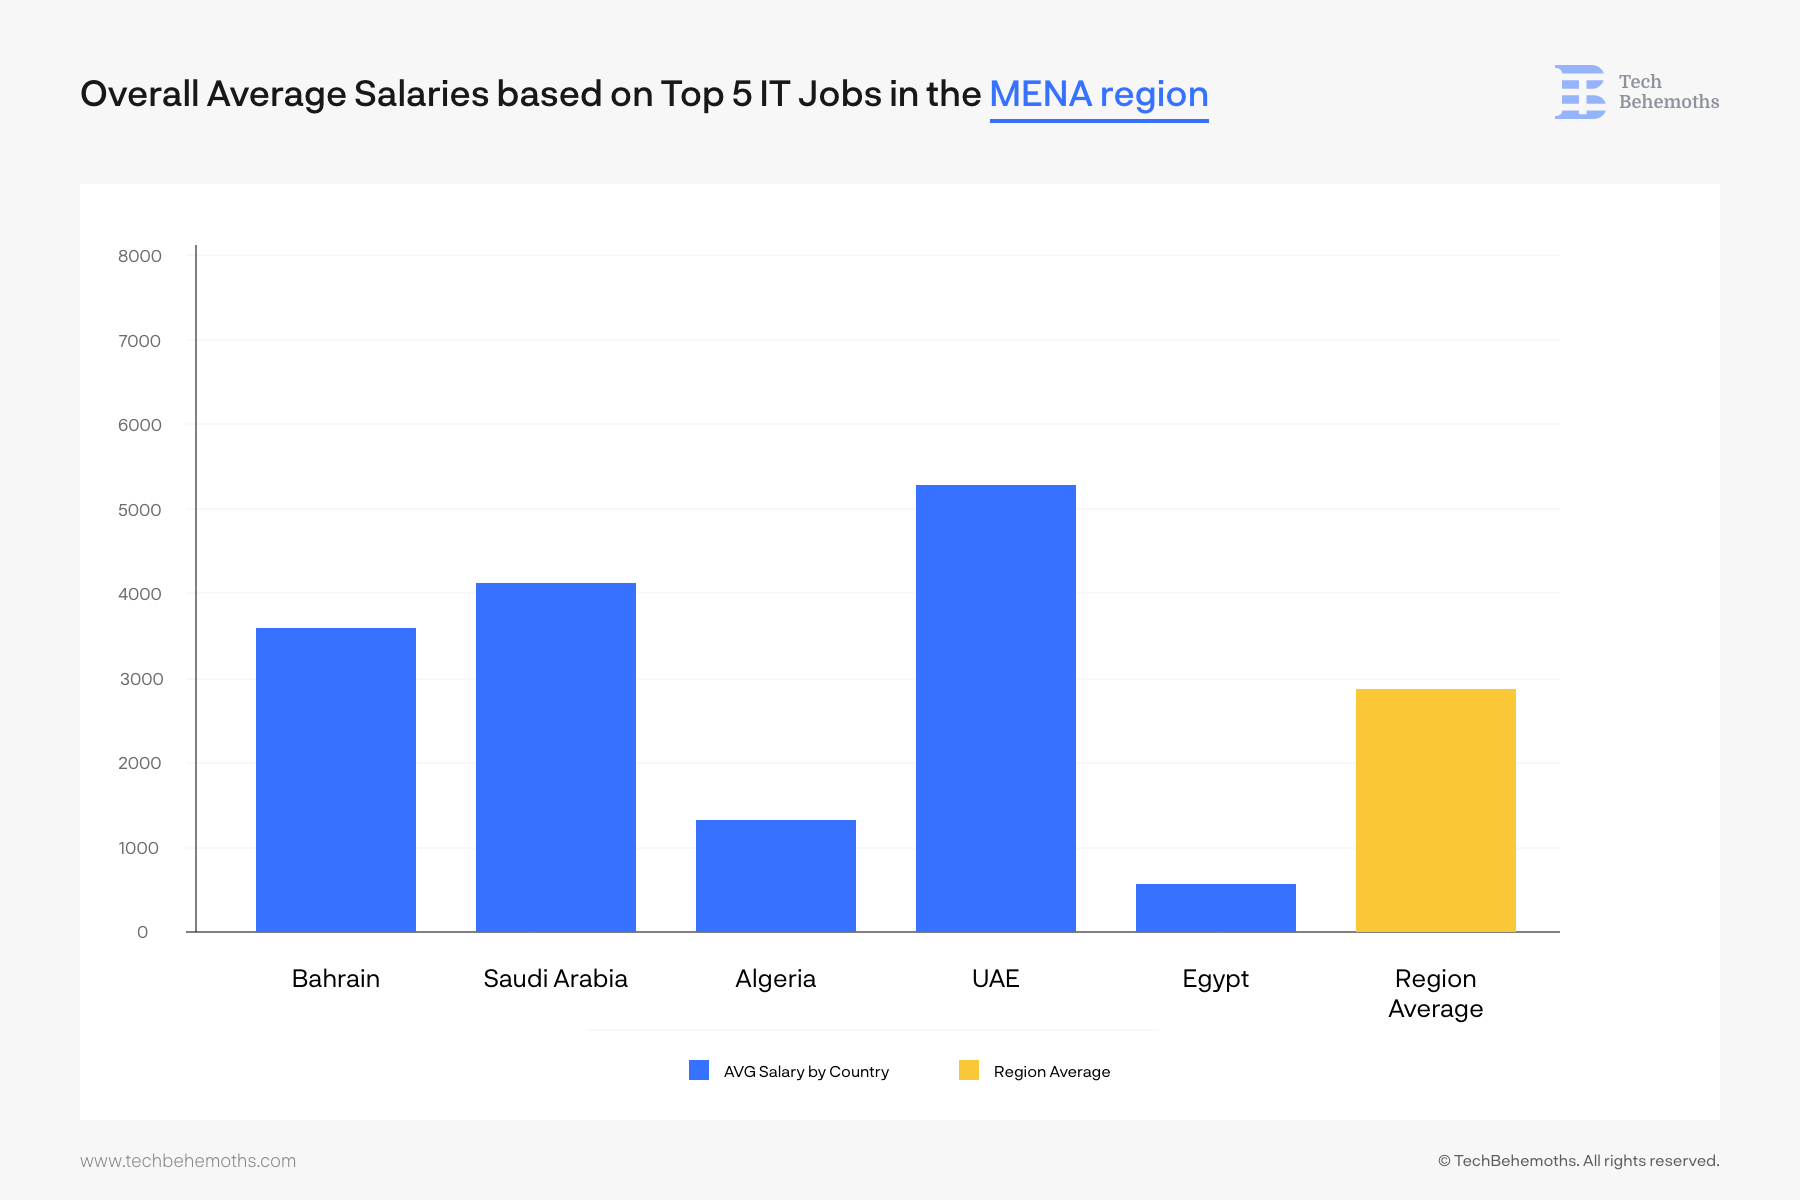
Task: Select the yellow Region Average legend swatch
Action: (x=968, y=1070)
